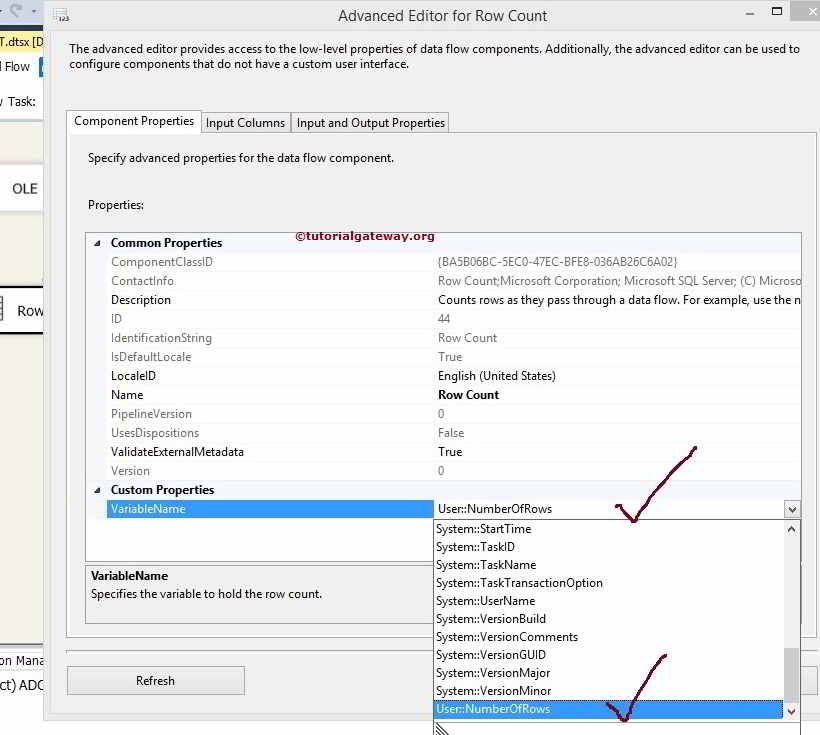Select System::VersionGUID from the variable list
Screen dimensions: 820x735
point(490,655)
